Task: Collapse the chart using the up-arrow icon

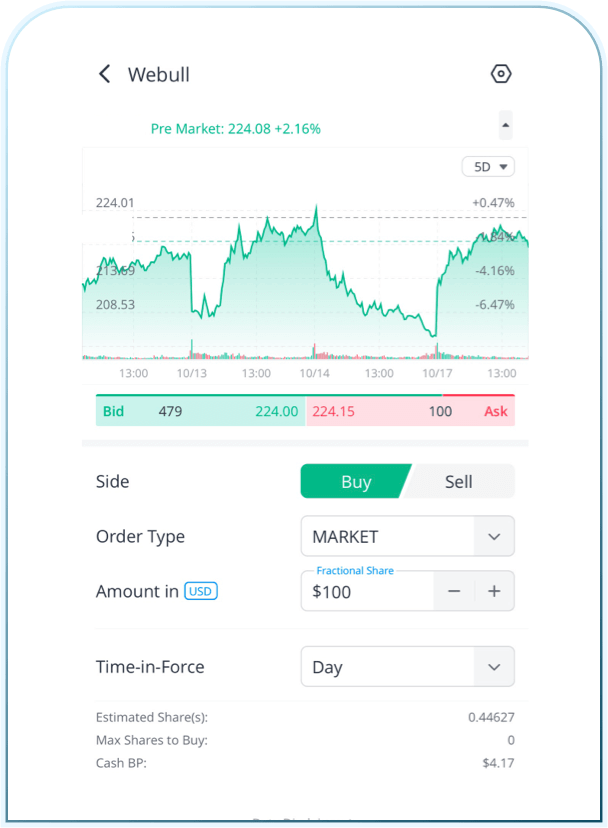Action: click(505, 126)
